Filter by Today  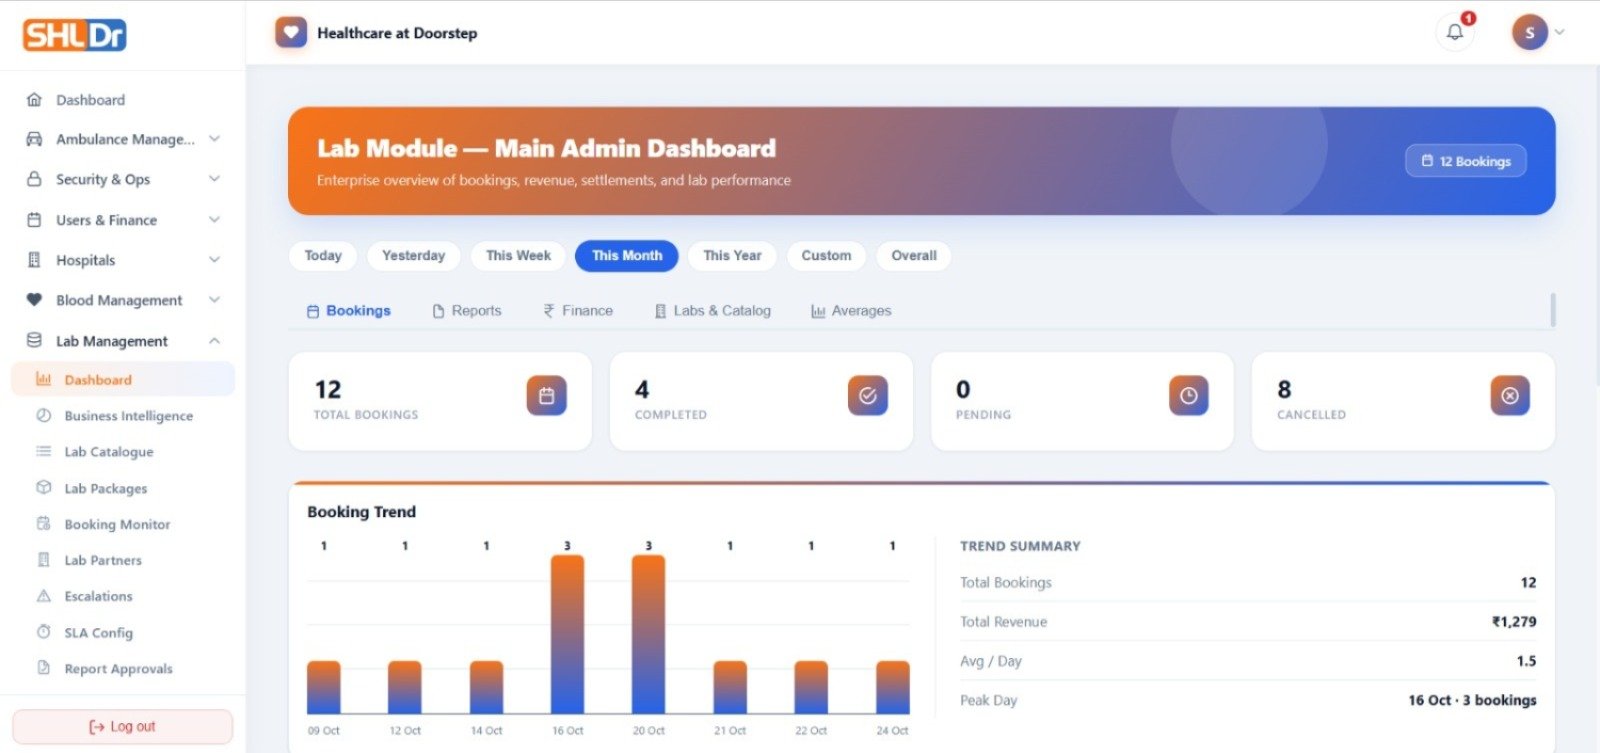(323, 256)
